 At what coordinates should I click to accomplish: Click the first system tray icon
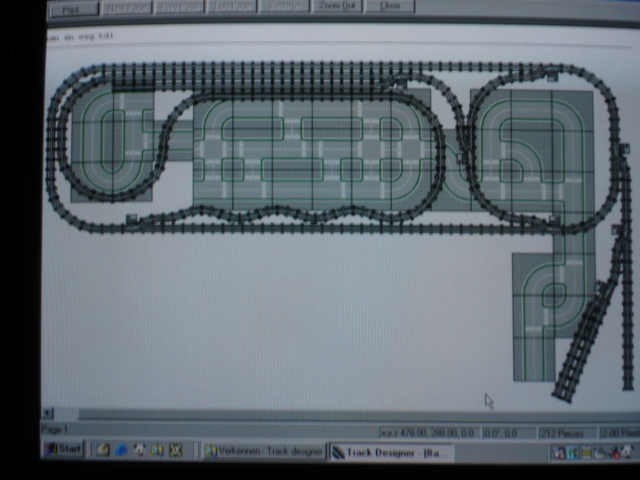click(559, 453)
